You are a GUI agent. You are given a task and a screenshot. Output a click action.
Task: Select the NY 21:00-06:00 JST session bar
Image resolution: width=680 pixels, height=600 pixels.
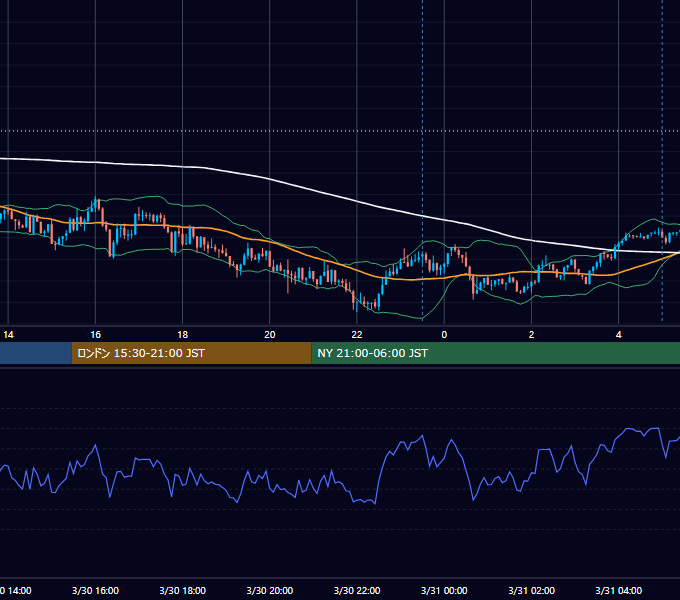coord(496,353)
